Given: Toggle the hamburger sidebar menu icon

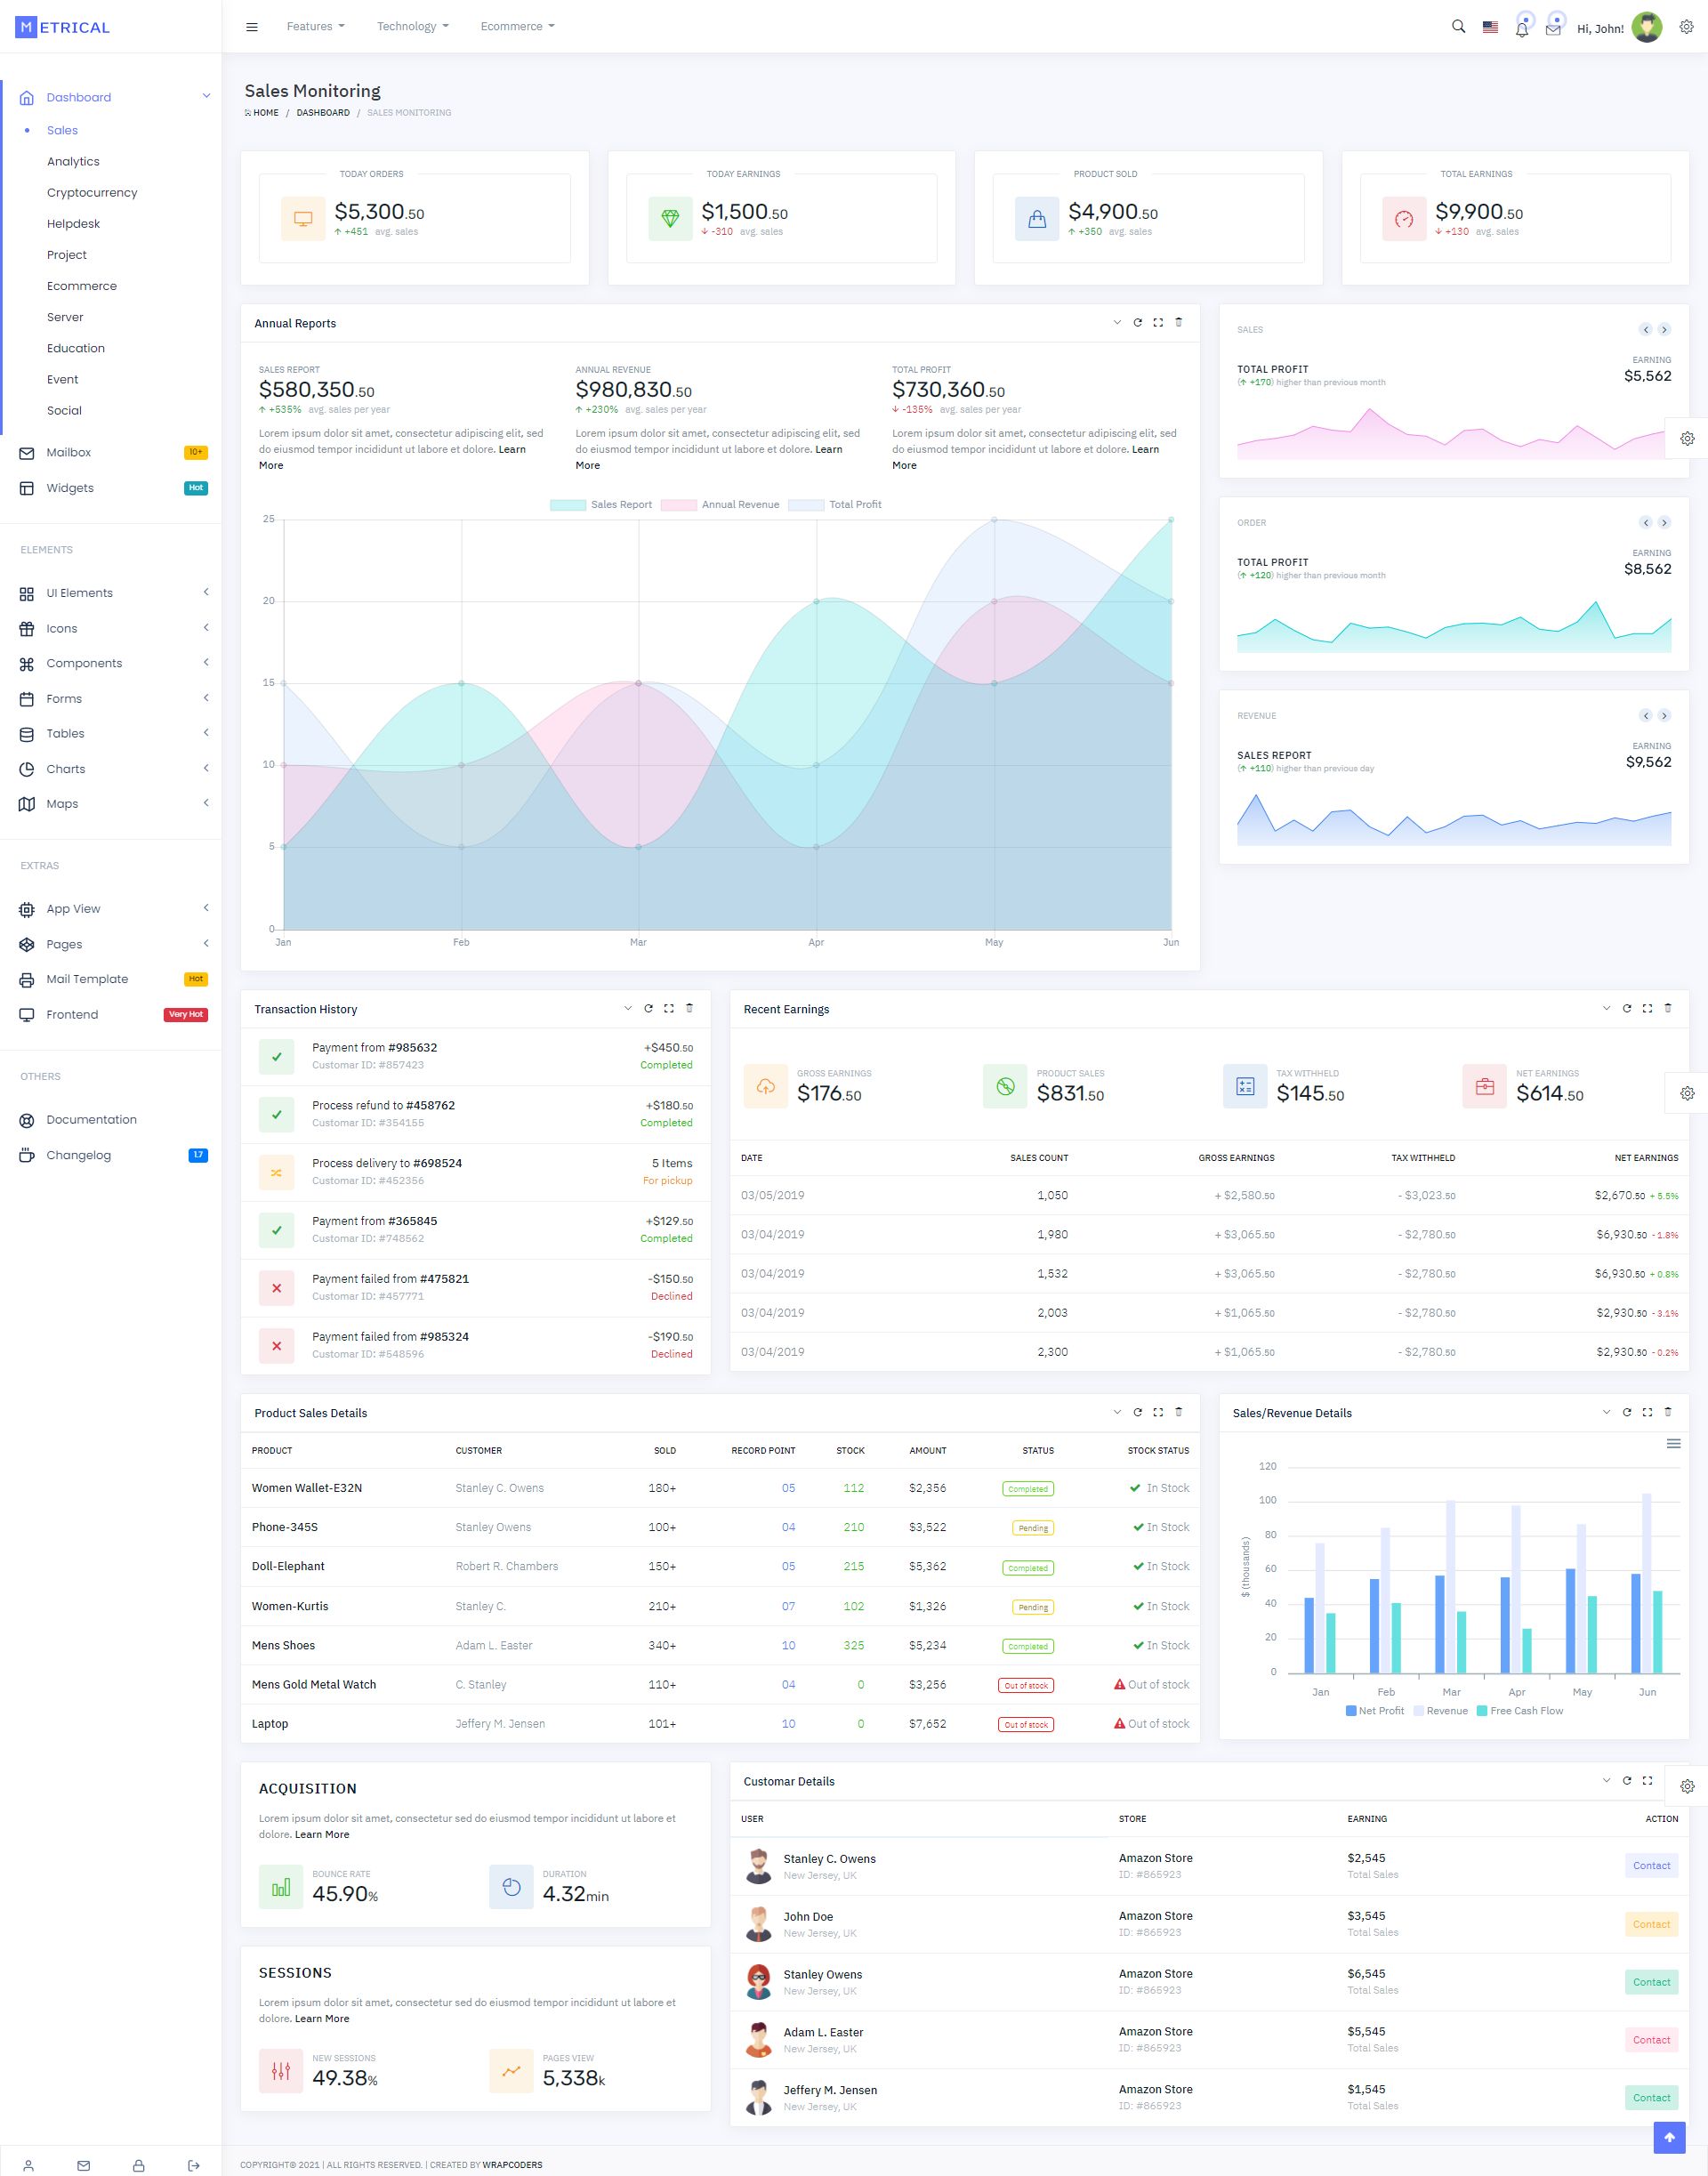Looking at the screenshot, I should click(x=252, y=27).
